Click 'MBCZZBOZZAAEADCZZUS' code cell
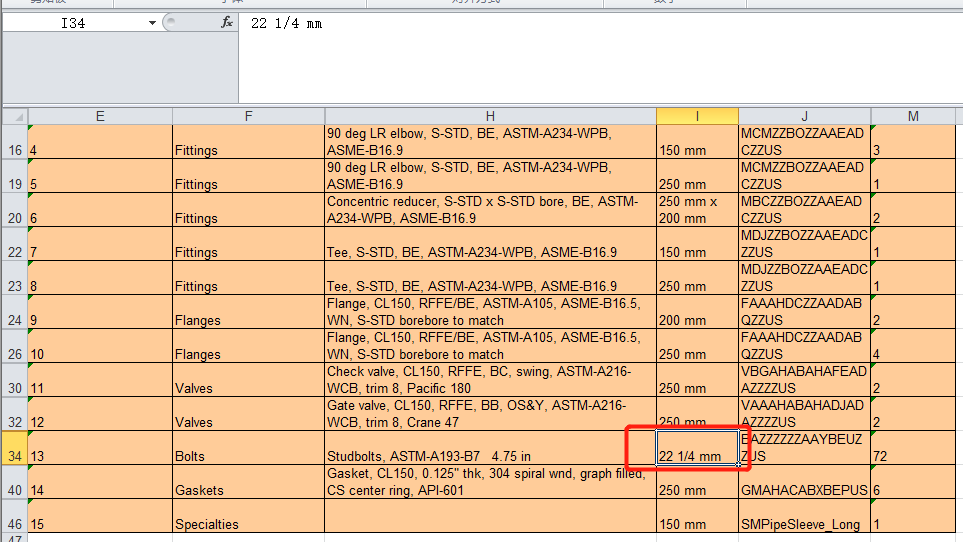The width and height of the screenshot is (963, 542). point(805,210)
